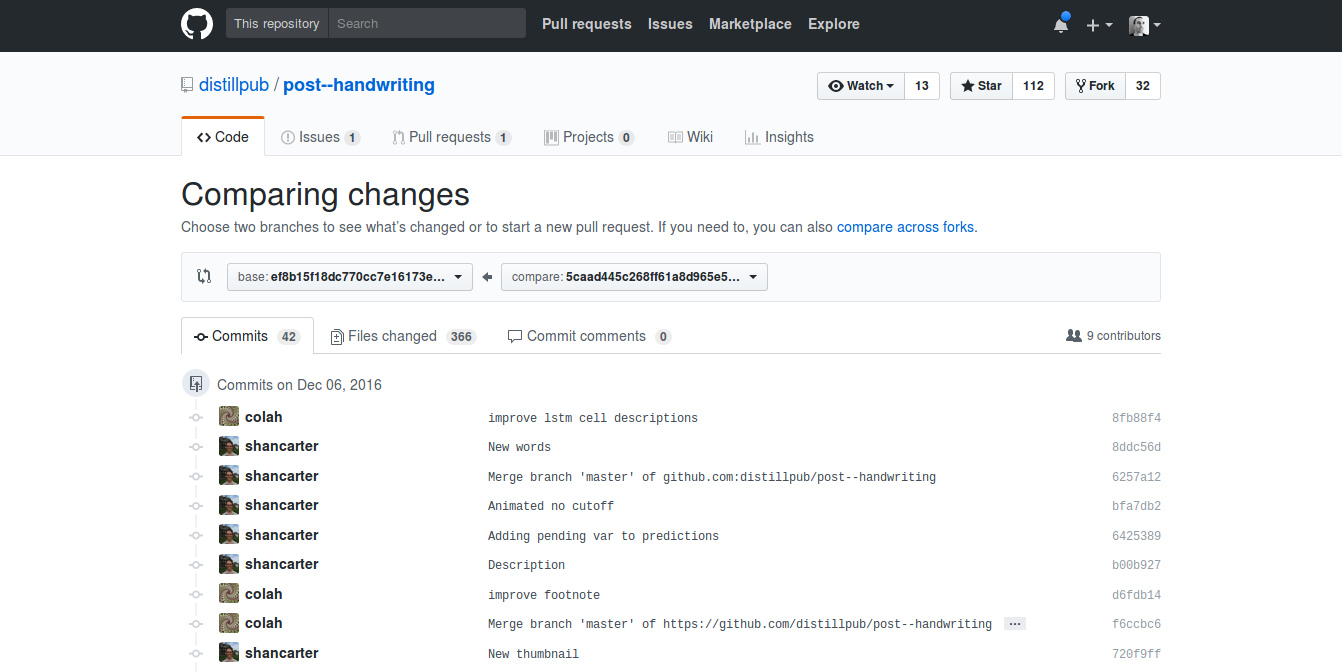Click author shancarter on commit 6425389
This screenshot has width=1342, height=672.
coord(282,535)
